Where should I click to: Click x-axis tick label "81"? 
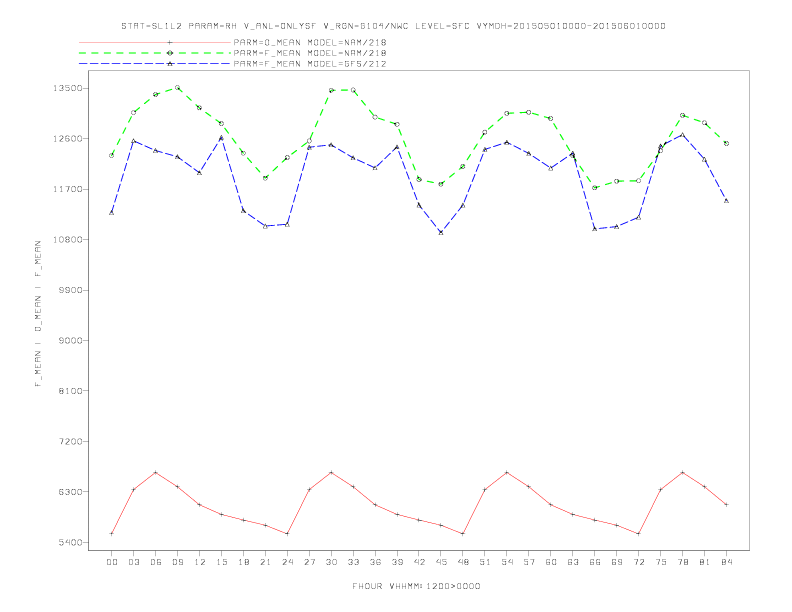(x=705, y=562)
